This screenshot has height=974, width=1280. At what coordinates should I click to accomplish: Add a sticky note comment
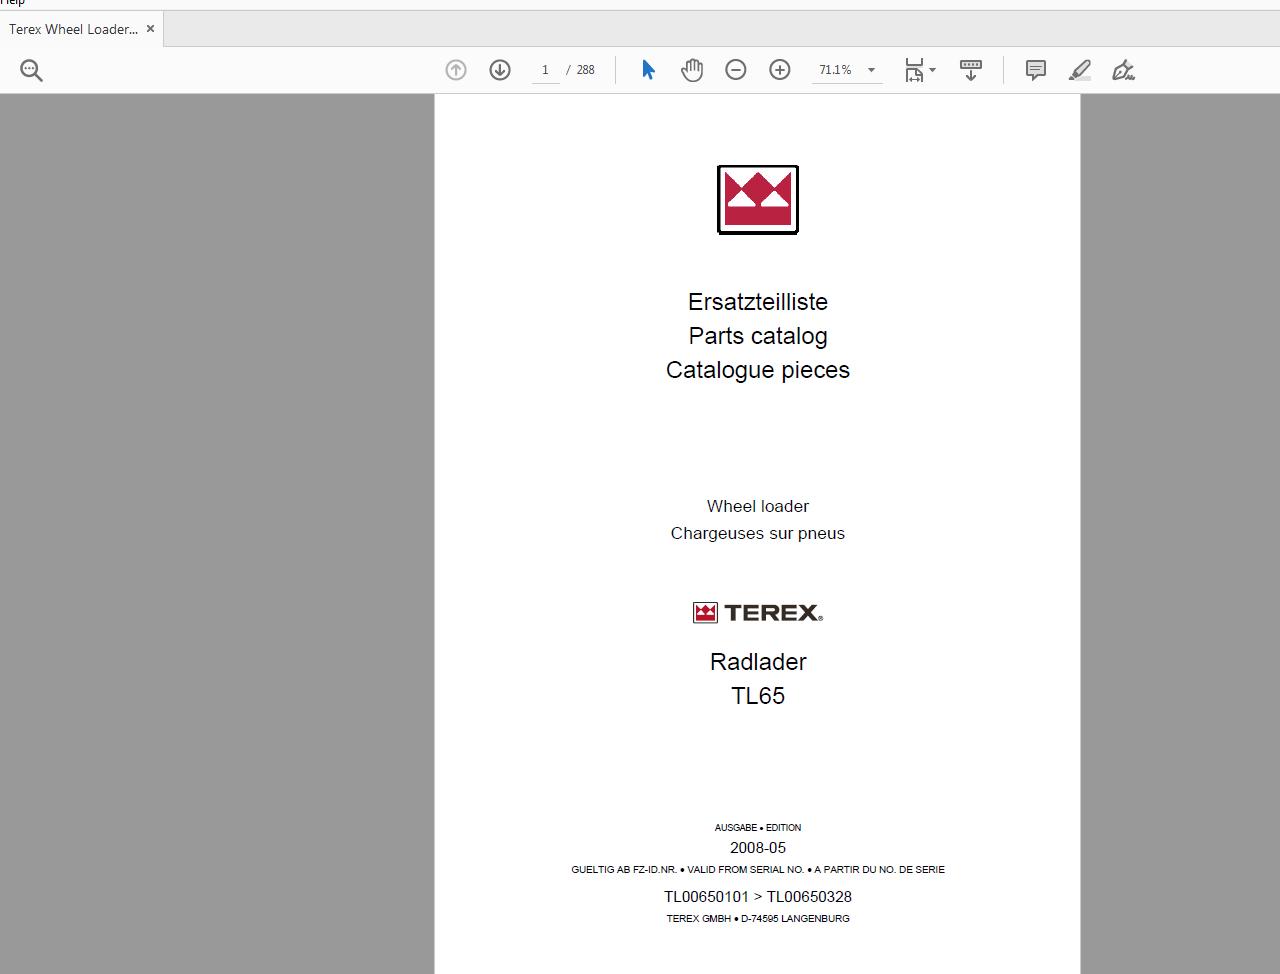(x=1036, y=70)
